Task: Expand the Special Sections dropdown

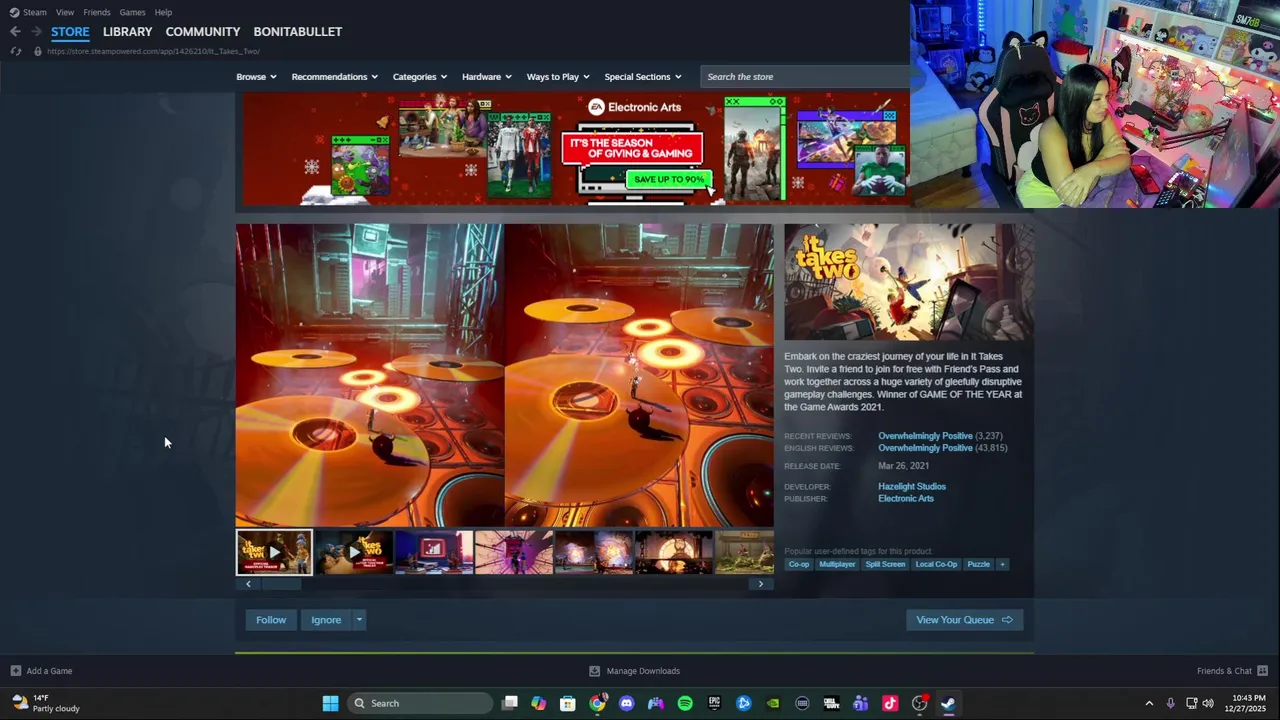Action: click(642, 77)
